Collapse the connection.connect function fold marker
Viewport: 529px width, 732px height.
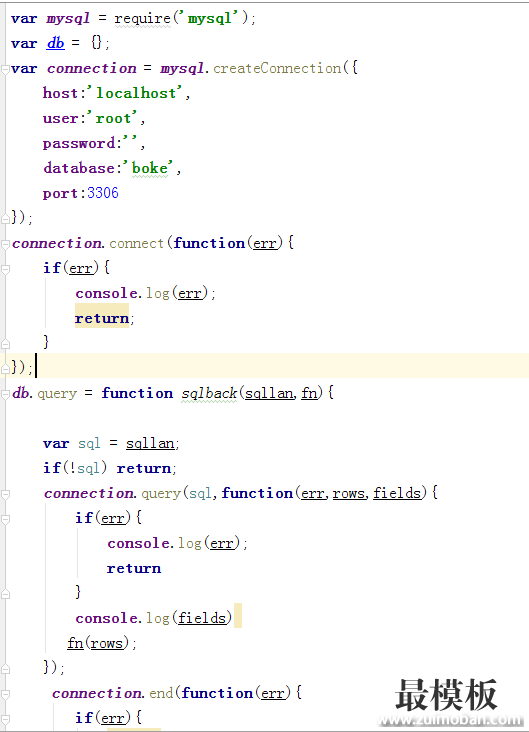[5, 244]
